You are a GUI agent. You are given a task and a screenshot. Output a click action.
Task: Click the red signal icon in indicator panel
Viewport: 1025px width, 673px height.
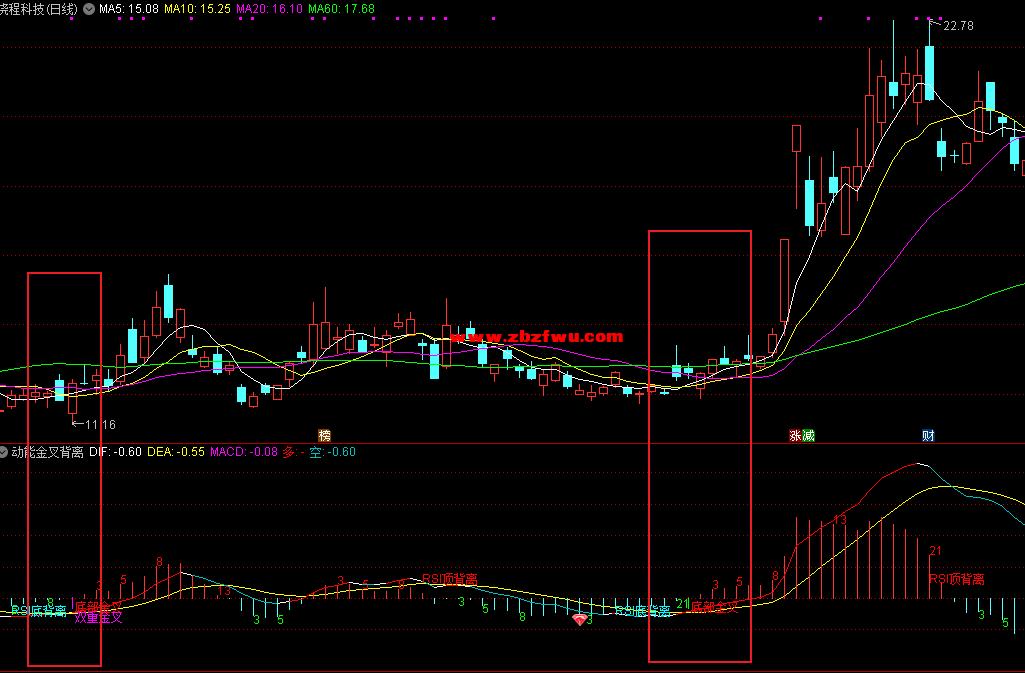click(x=579, y=619)
